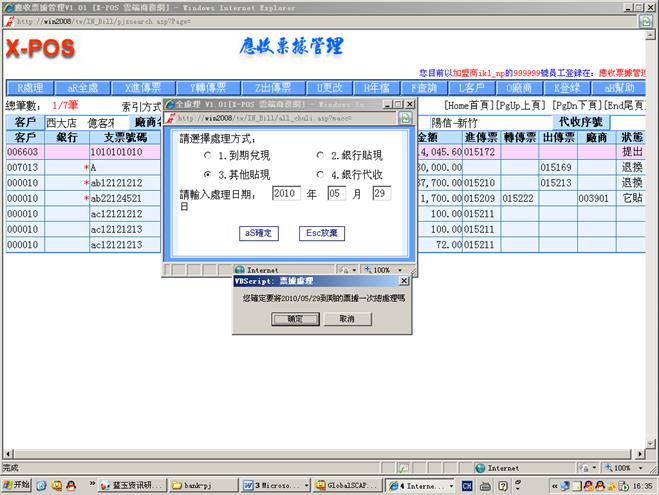Click the aS確定 button in popup
This screenshot has width=659, height=495.
point(258,233)
